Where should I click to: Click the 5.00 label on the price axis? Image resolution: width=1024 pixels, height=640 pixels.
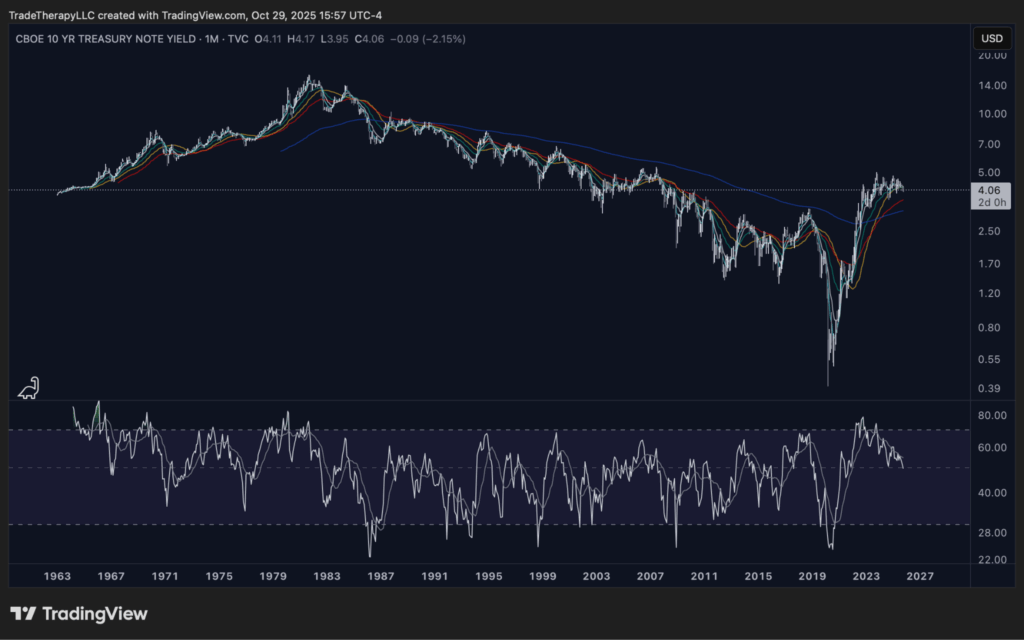990,172
